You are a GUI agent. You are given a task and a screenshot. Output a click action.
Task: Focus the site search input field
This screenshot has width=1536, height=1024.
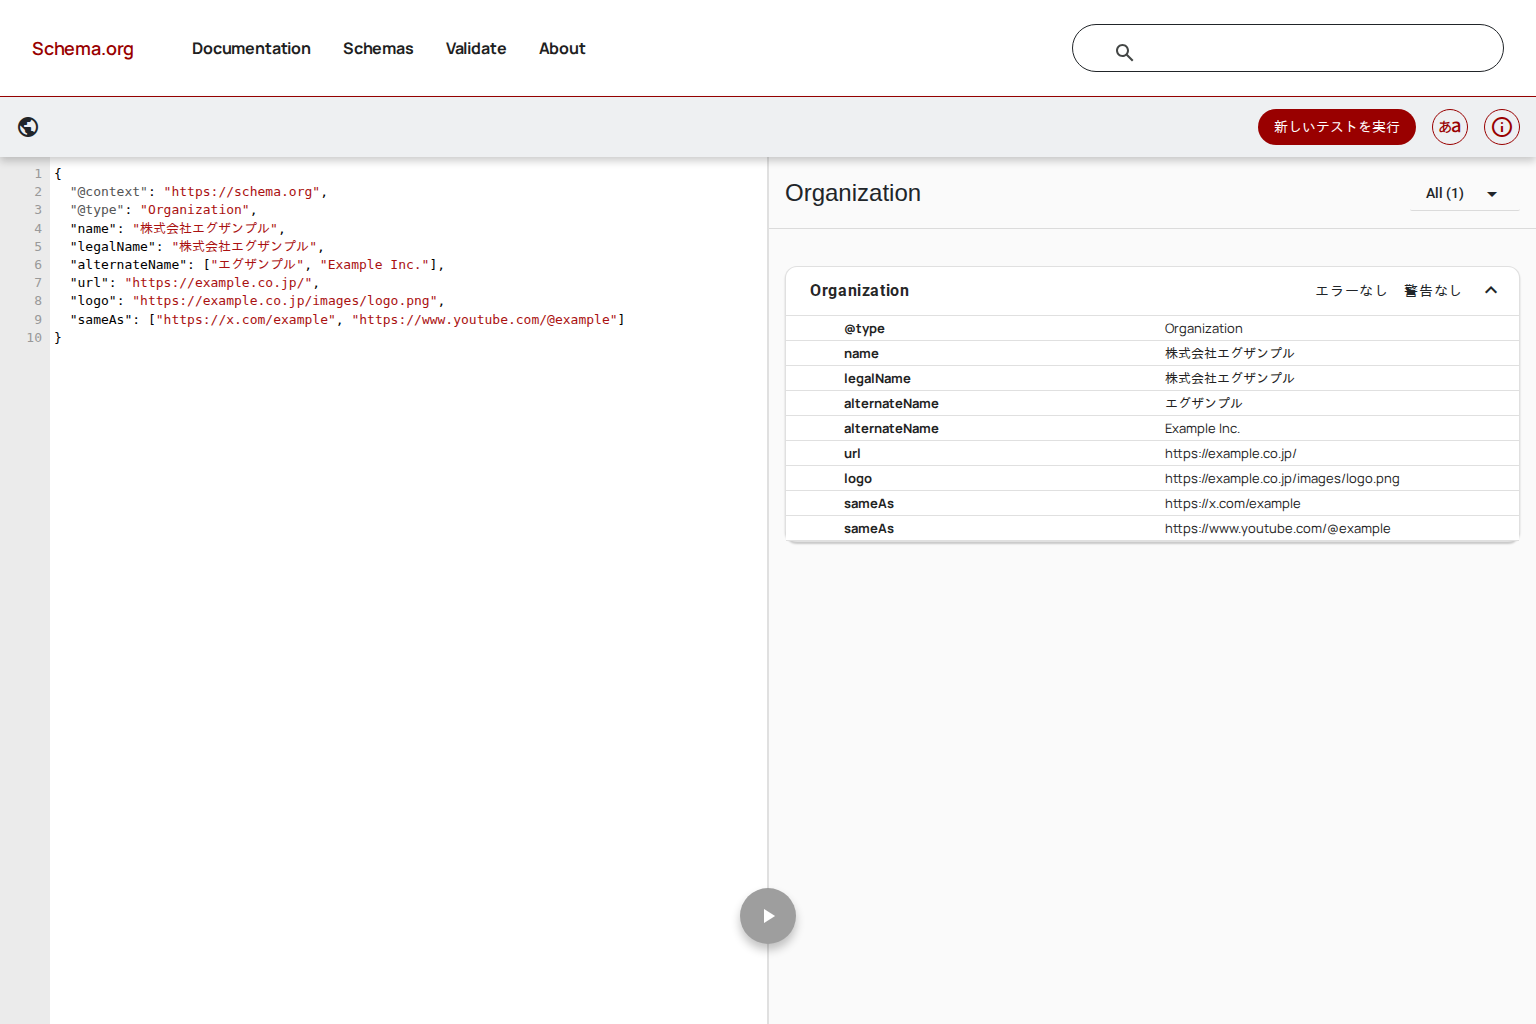[1287, 48]
